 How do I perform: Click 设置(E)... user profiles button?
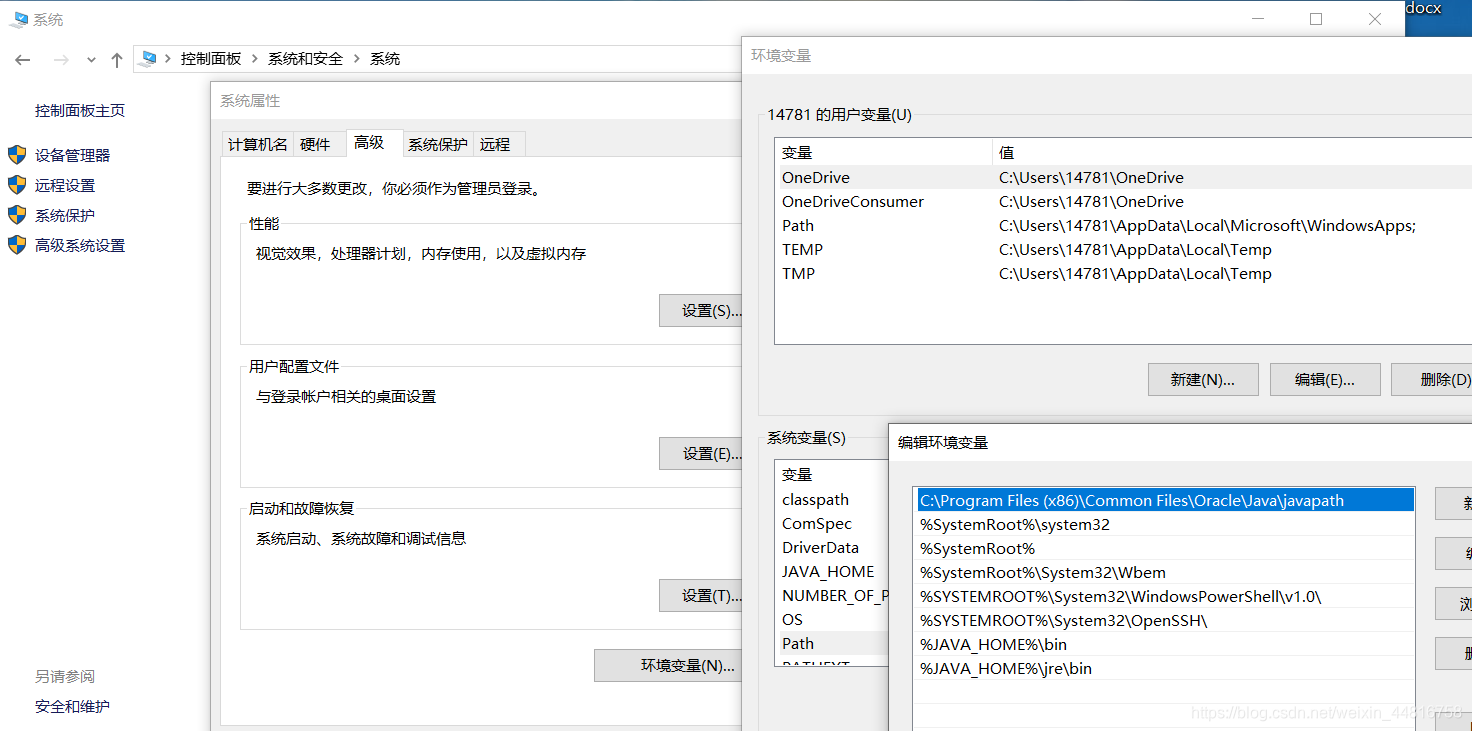(701, 454)
